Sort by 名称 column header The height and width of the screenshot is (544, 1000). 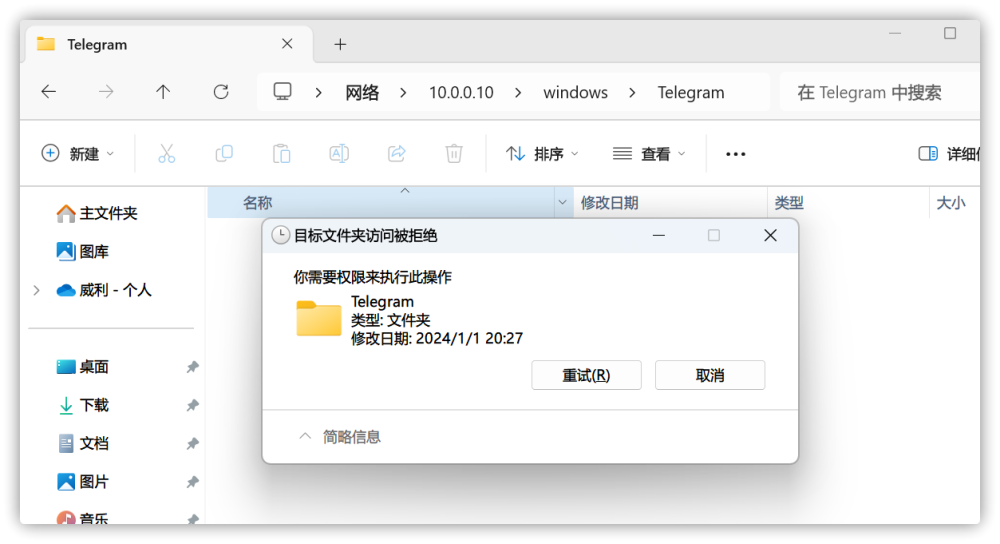click(x=381, y=203)
